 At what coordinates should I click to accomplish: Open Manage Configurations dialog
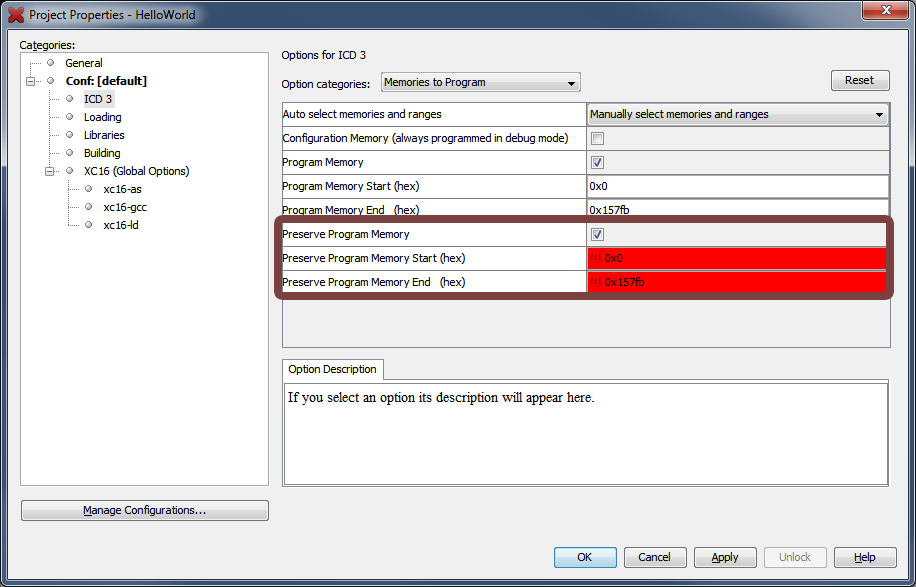144,510
